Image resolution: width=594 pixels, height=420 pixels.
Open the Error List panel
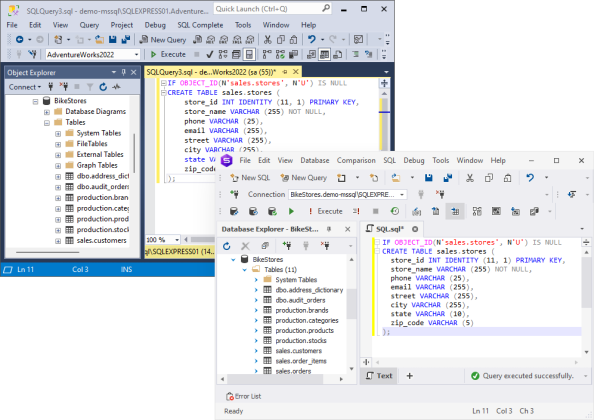pyautogui.click(x=244, y=397)
